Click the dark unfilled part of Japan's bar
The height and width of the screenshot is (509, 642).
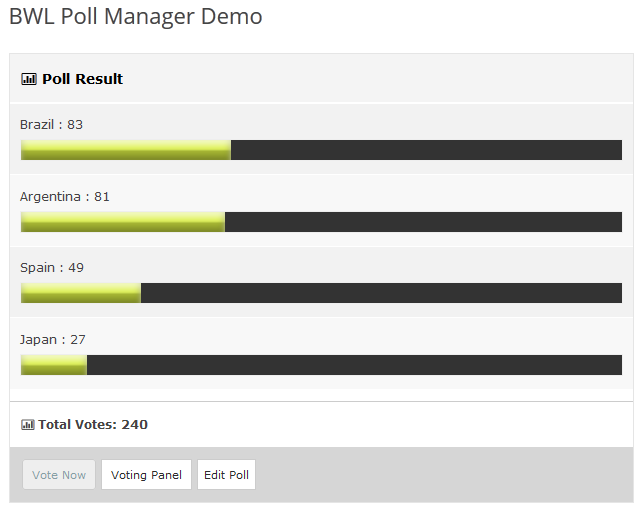[354, 365]
